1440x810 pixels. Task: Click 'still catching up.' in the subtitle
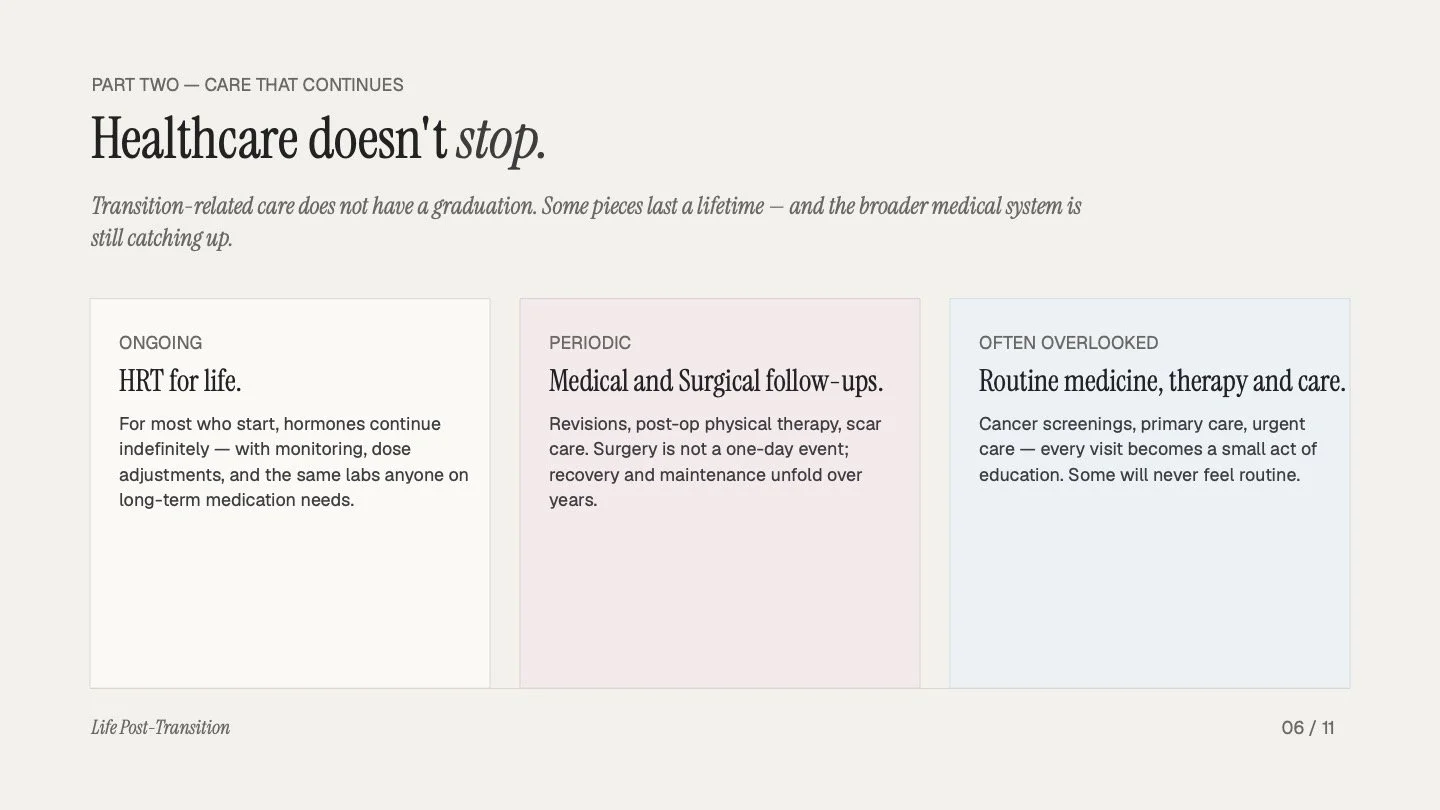click(x=161, y=239)
